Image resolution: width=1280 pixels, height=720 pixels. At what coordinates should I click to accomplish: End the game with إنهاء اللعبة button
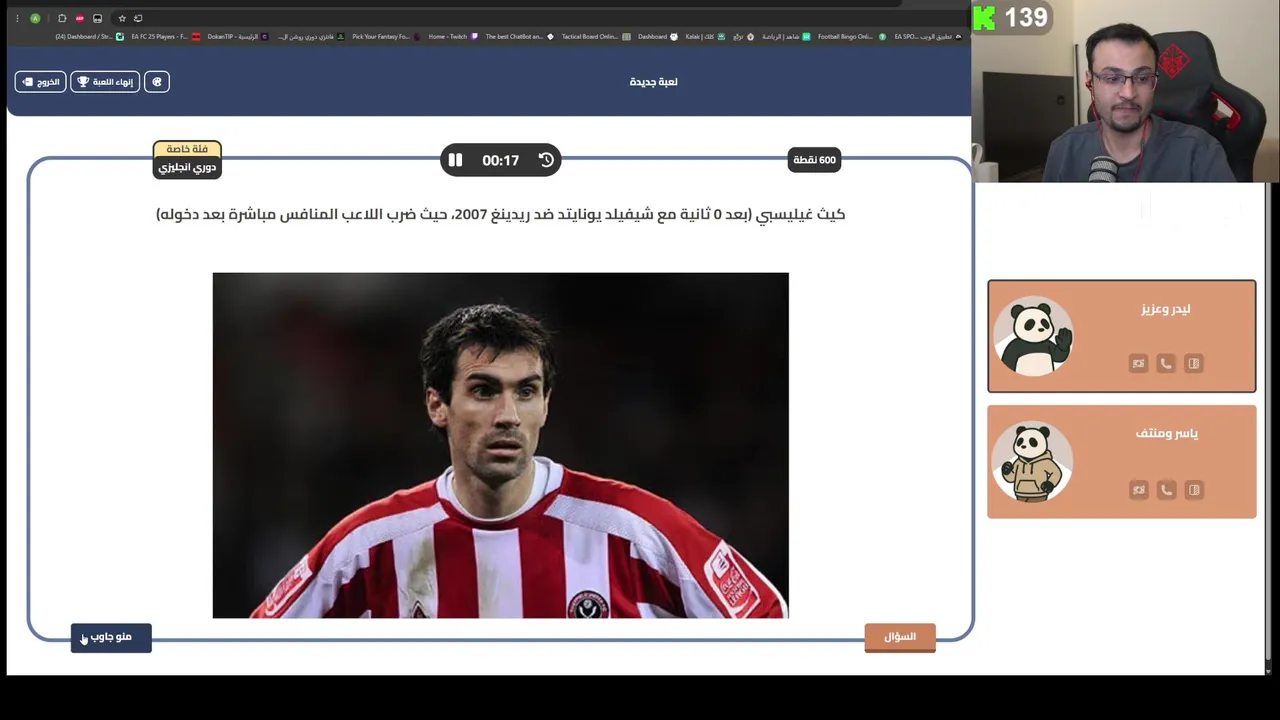pyautogui.click(x=105, y=82)
